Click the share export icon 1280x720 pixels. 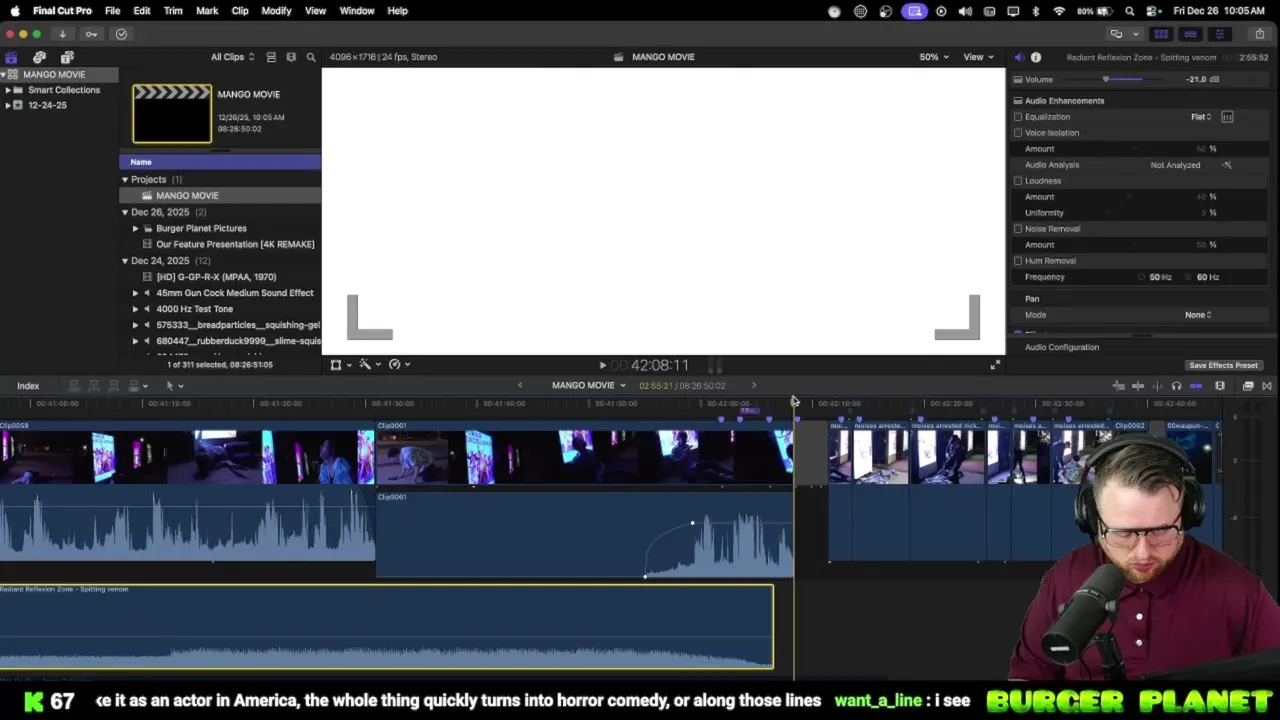(x=1259, y=34)
